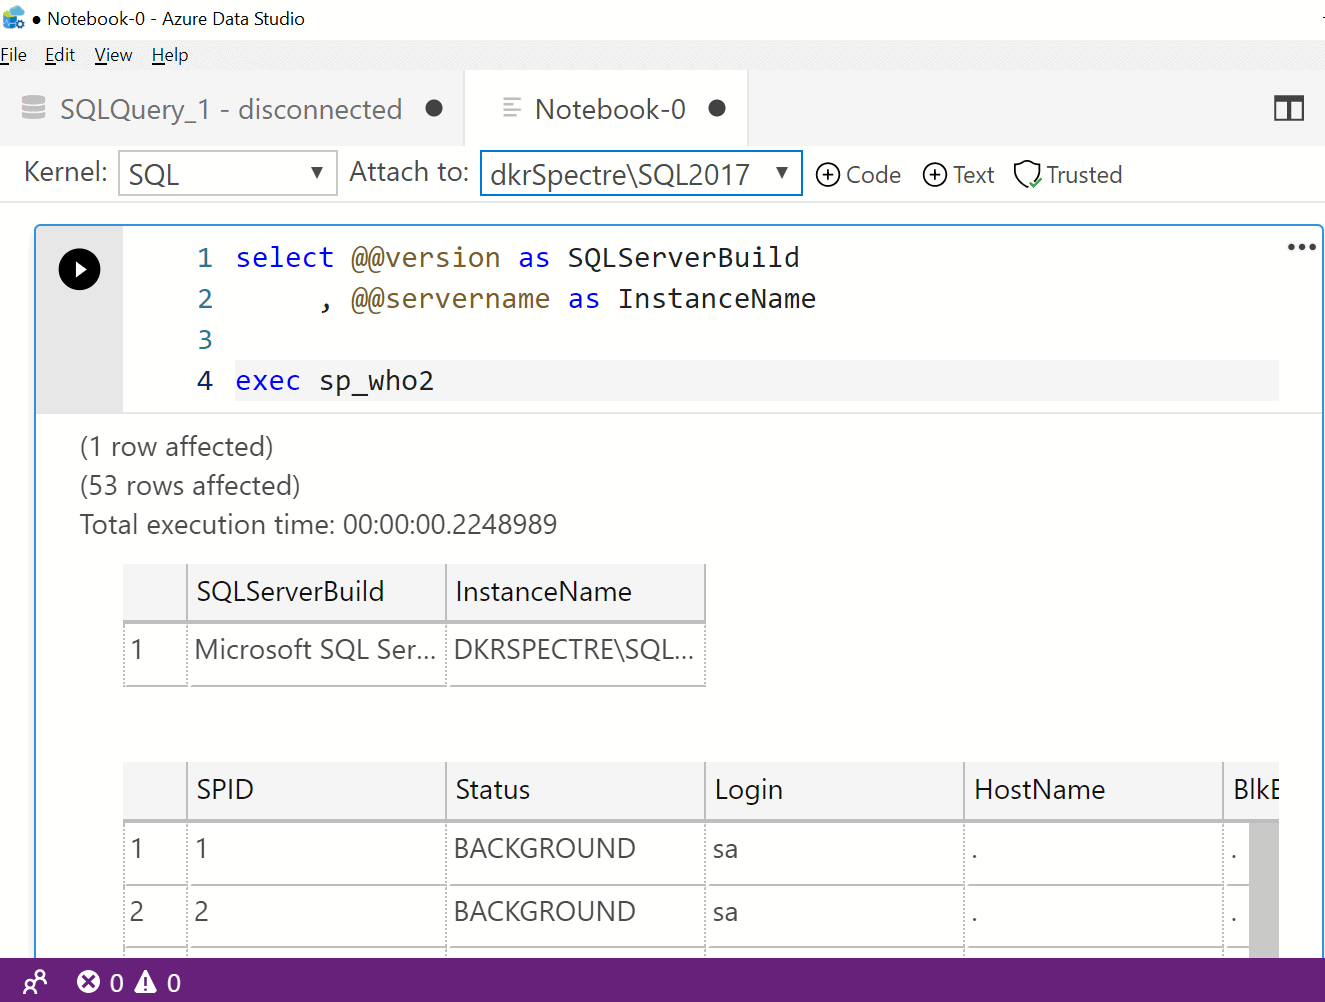Open the File menu
The width and height of the screenshot is (1325, 1002).
pos(14,55)
